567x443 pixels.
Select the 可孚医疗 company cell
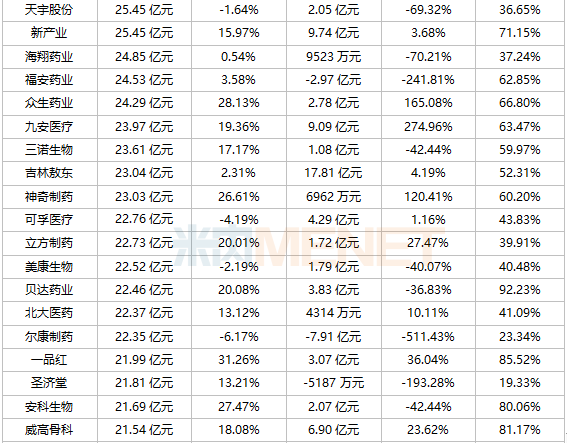tap(49, 220)
